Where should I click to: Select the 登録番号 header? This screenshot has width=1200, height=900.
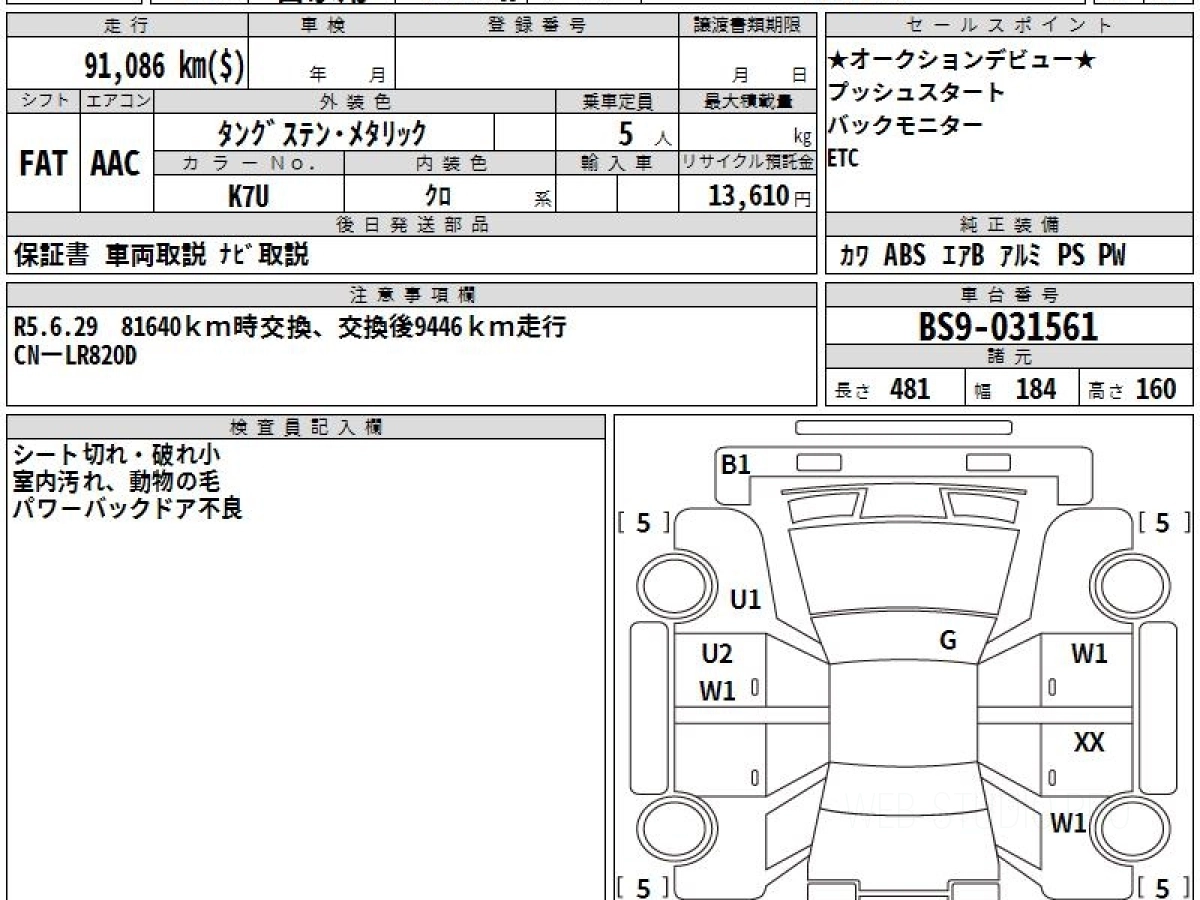[537, 26]
